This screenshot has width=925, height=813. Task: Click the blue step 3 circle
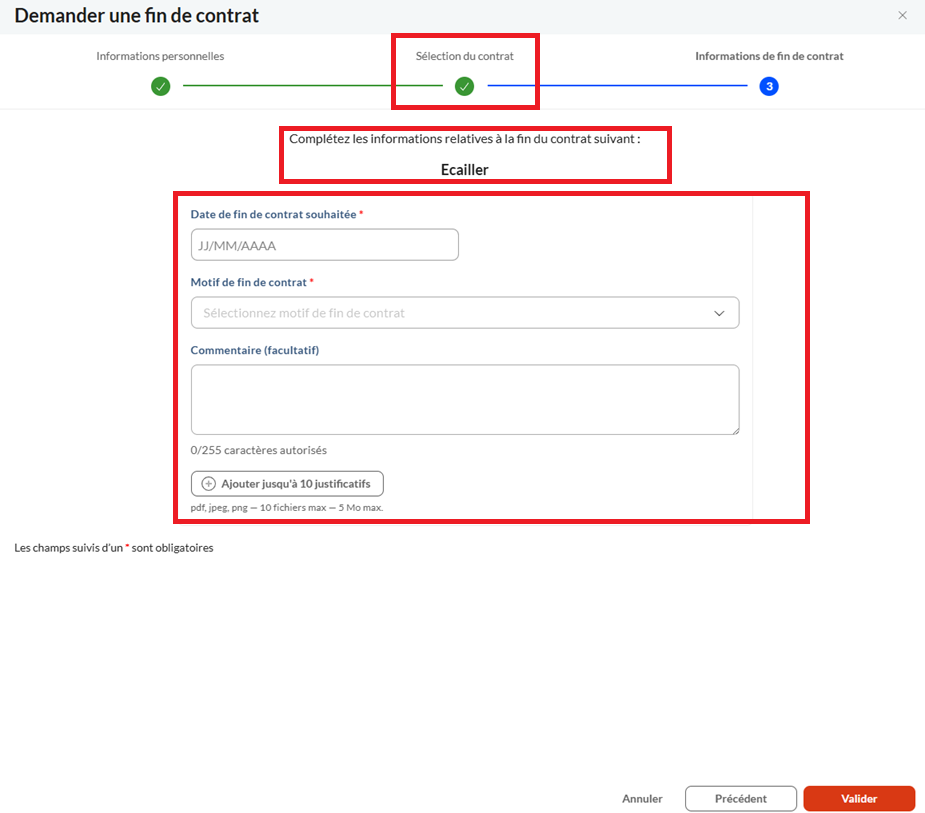click(768, 87)
